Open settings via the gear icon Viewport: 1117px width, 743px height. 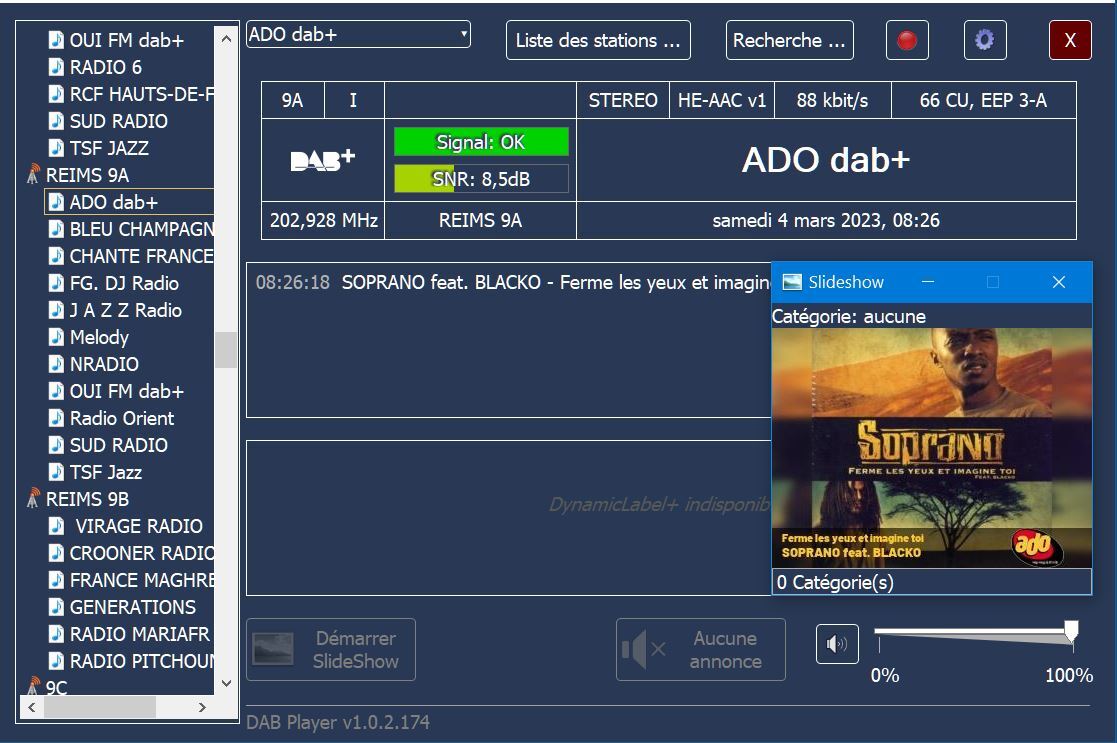pos(984,40)
